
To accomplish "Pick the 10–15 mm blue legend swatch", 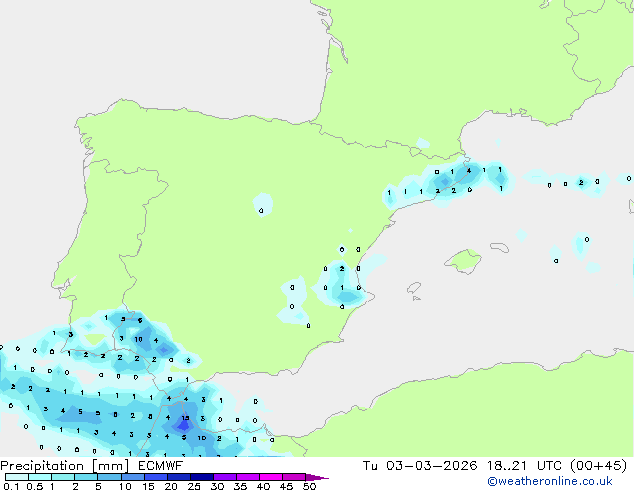I will click(x=133, y=477).
